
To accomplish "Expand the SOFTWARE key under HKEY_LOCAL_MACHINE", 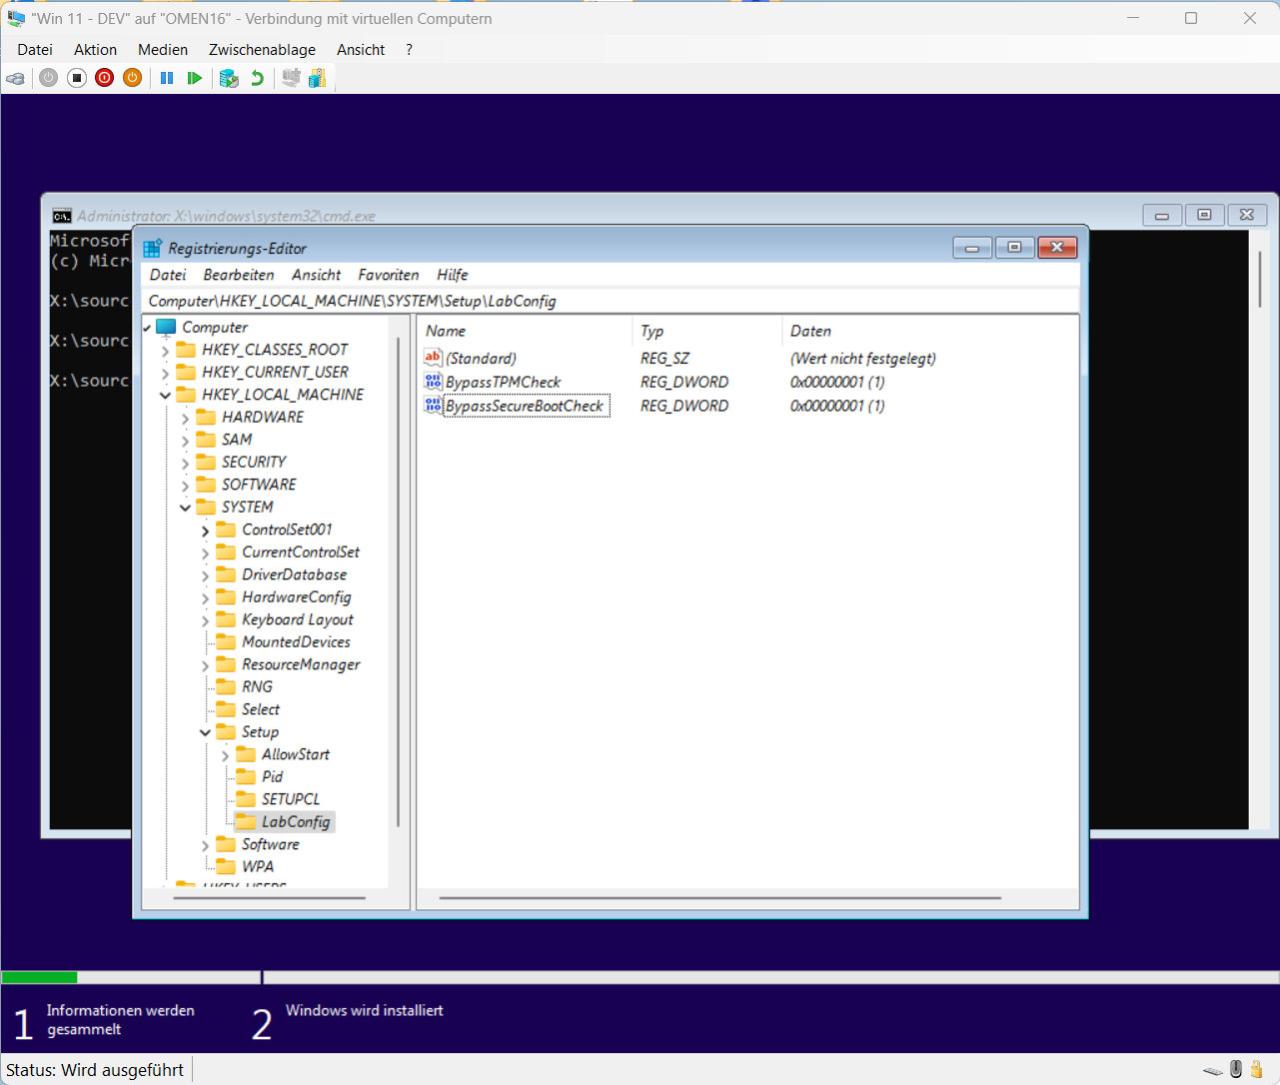I will point(185,485).
